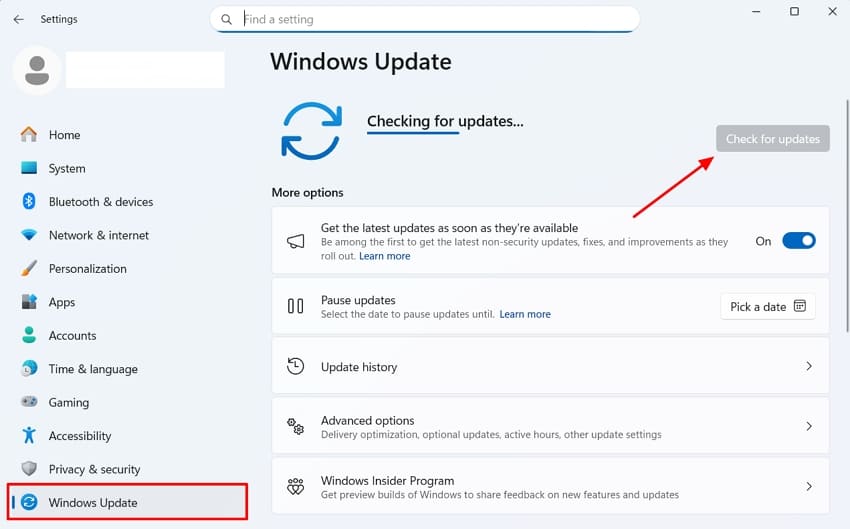Click the Accessibility figure icon
This screenshot has height=529, width=850.
29,435
